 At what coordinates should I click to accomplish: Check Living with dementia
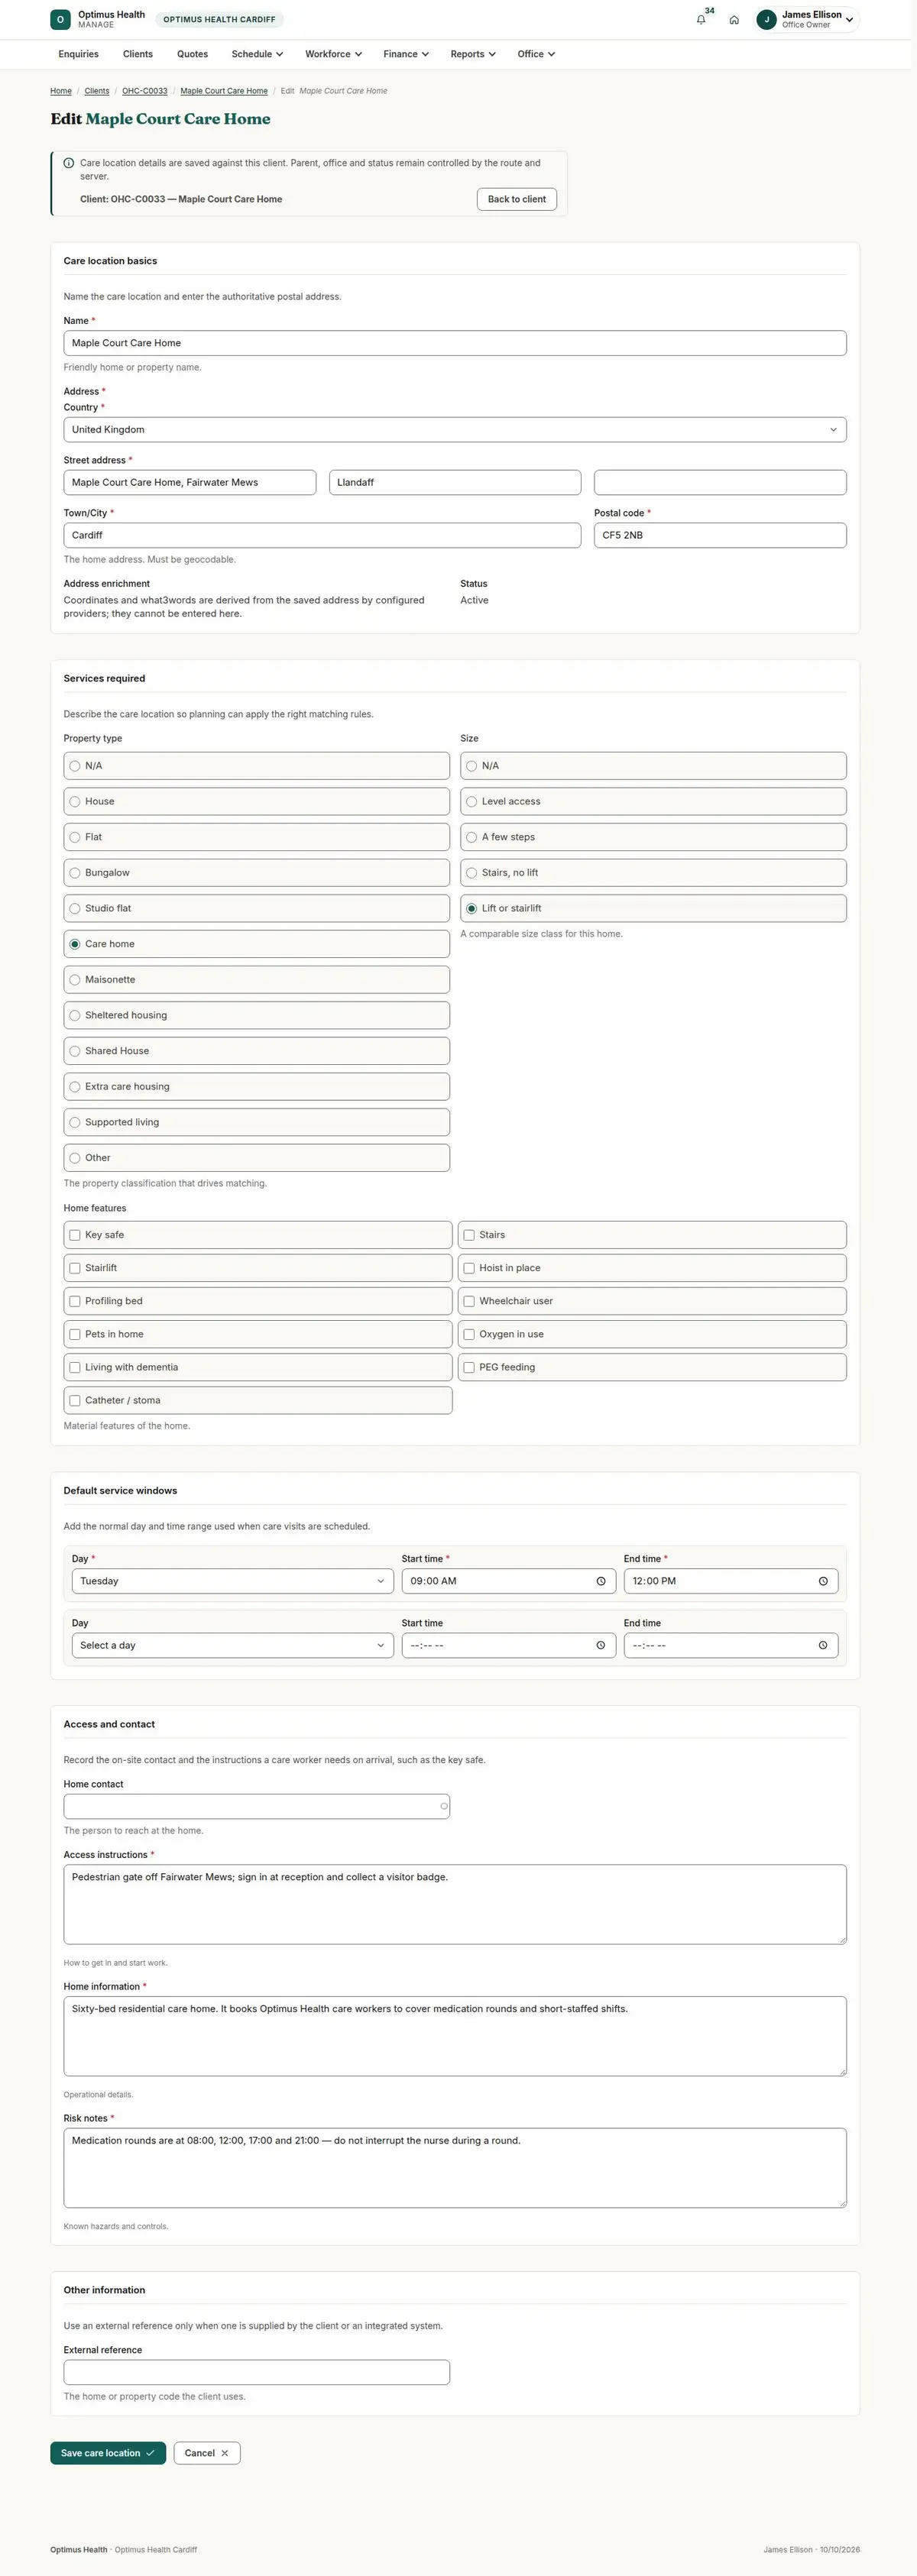pos(75,1367)
